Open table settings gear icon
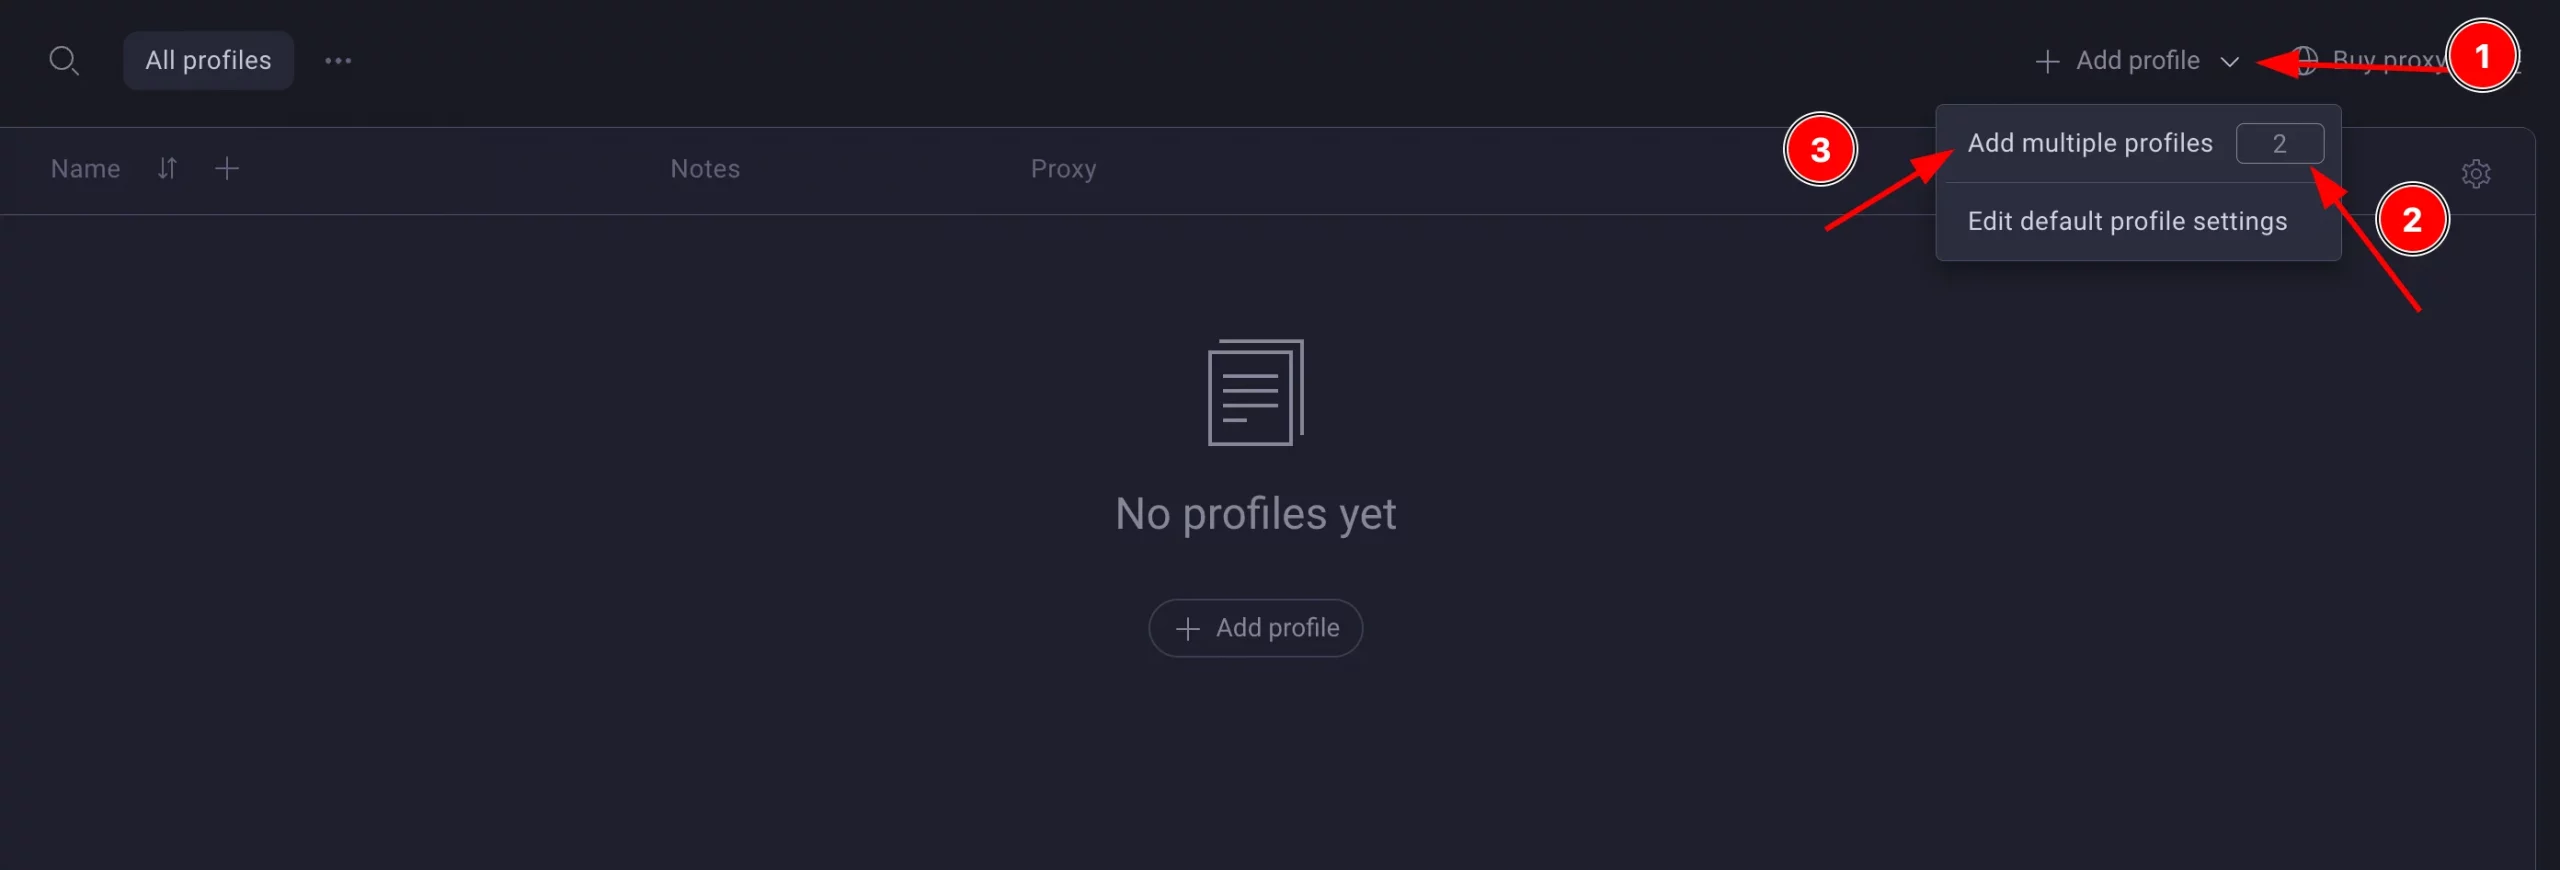This screenshot has width=2560, height=870. pos(2476,173)
